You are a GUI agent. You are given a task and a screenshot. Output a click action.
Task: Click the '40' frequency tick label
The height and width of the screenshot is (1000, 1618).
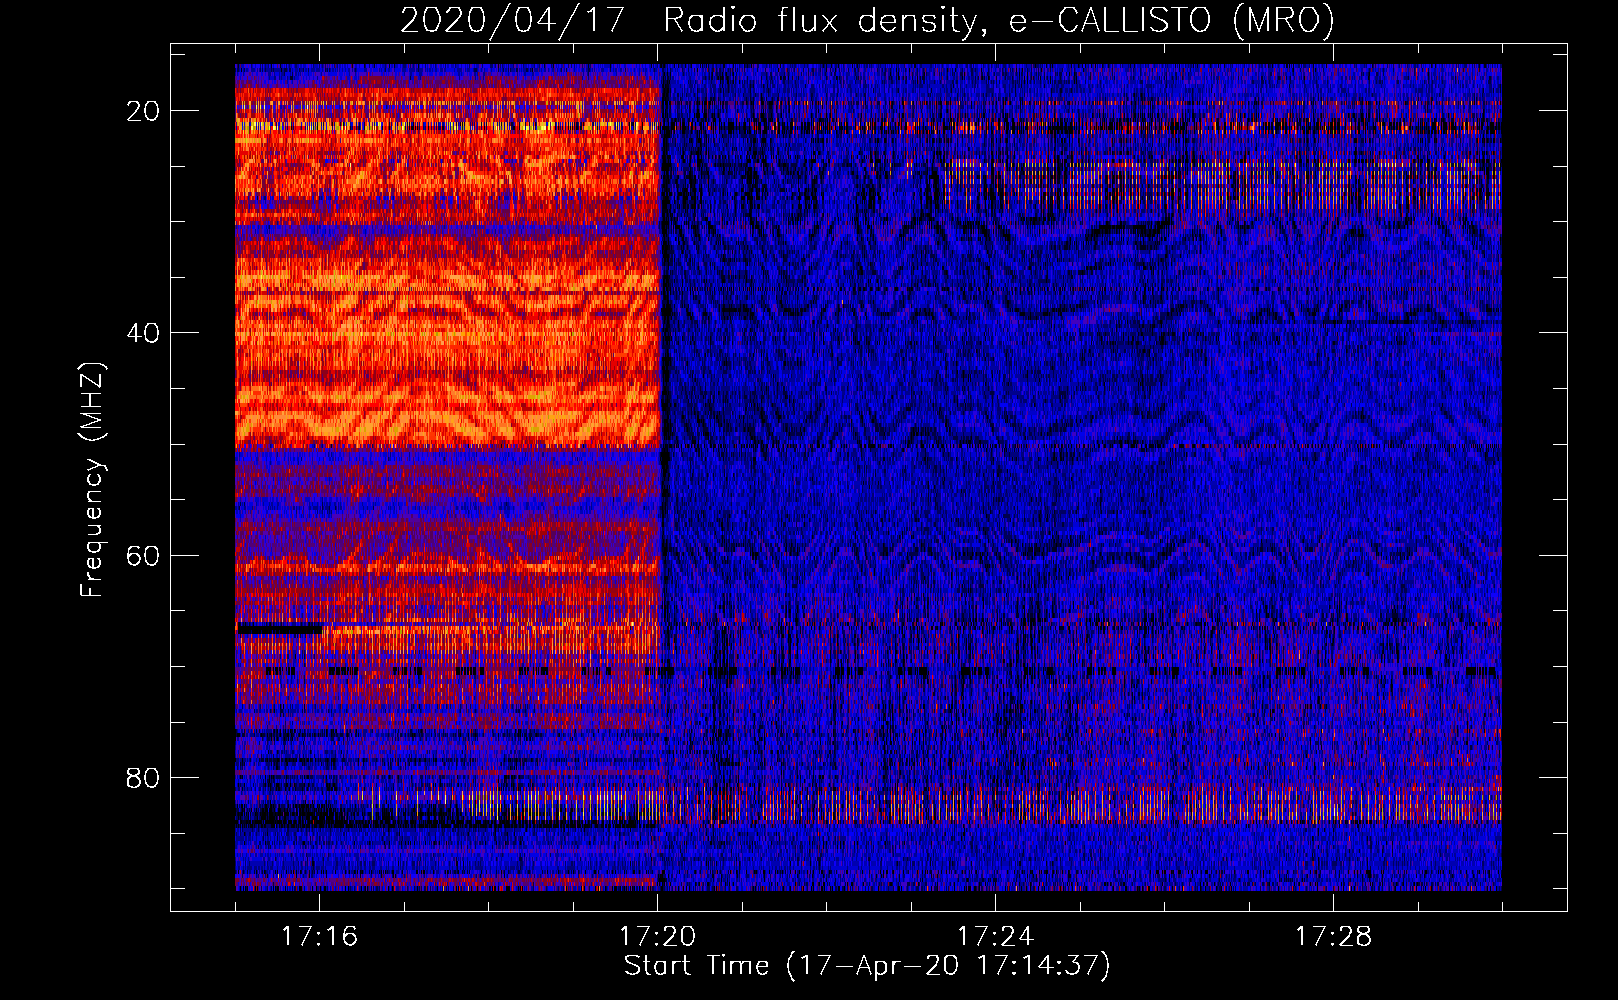[143, 333]
